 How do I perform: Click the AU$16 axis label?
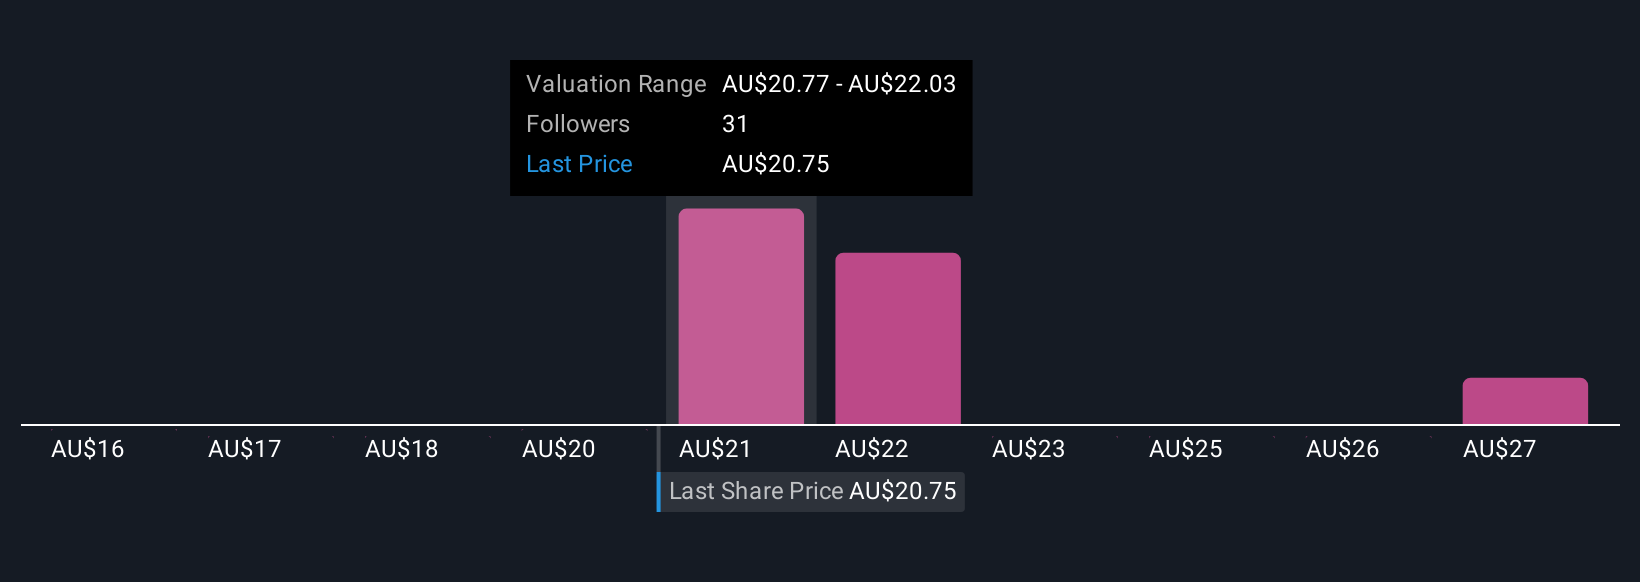click(88, 450)
